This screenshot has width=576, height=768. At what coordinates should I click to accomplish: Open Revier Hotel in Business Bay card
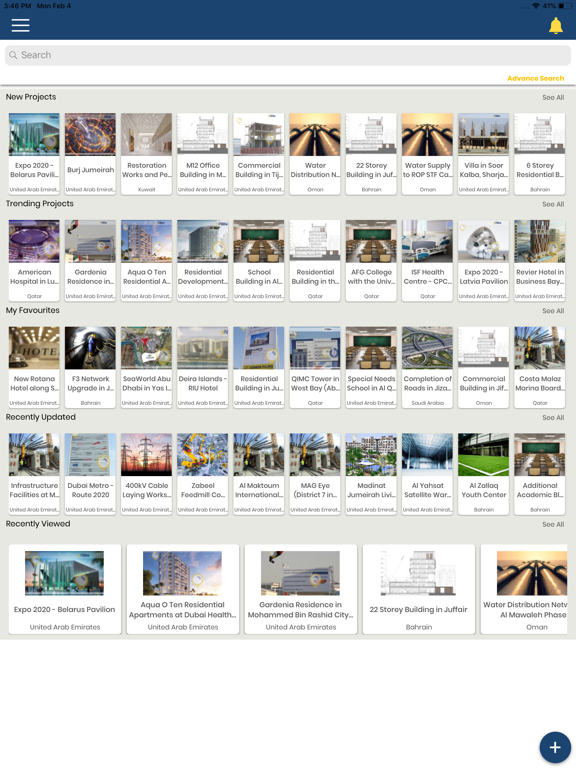540,261
